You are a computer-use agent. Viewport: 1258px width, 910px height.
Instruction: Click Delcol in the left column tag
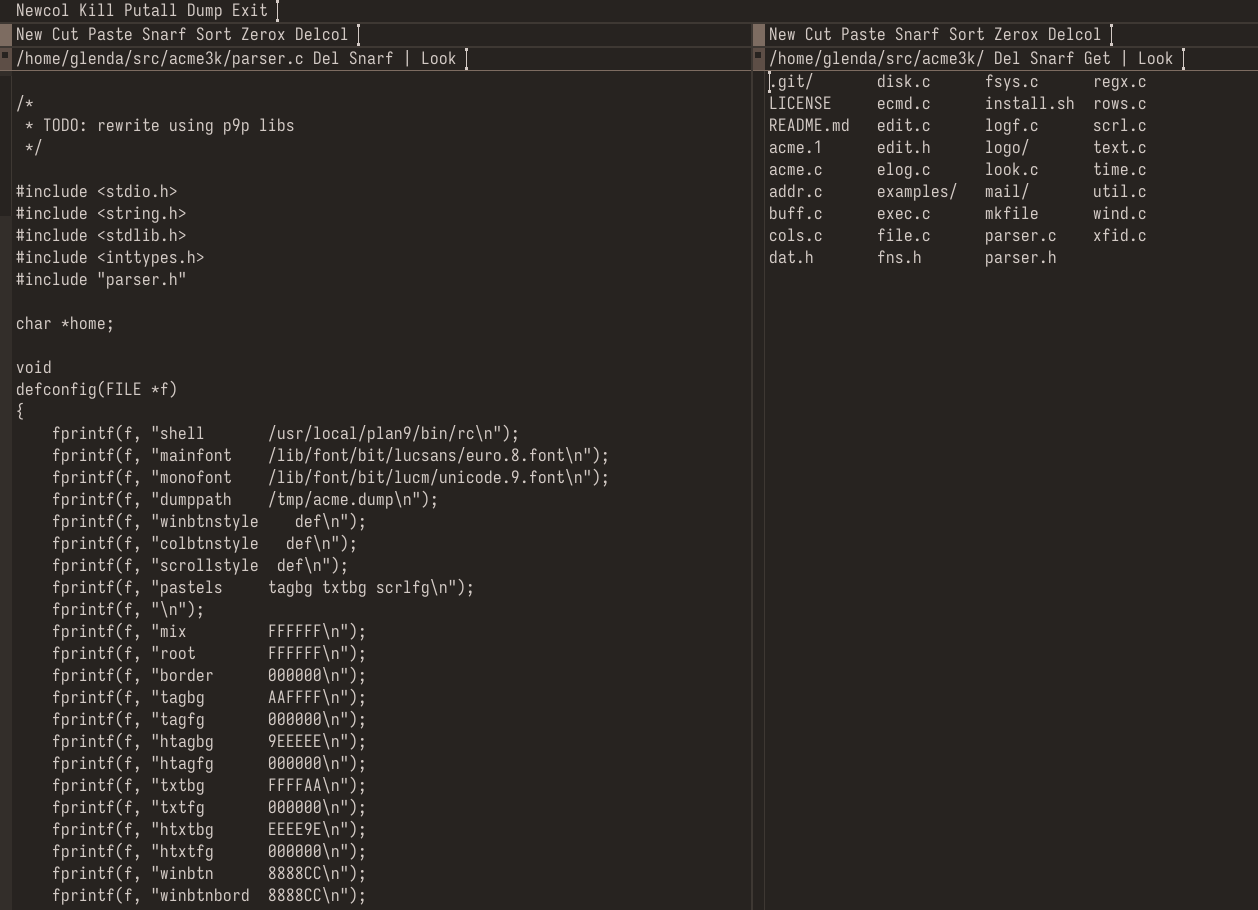[x=322, y=35]
